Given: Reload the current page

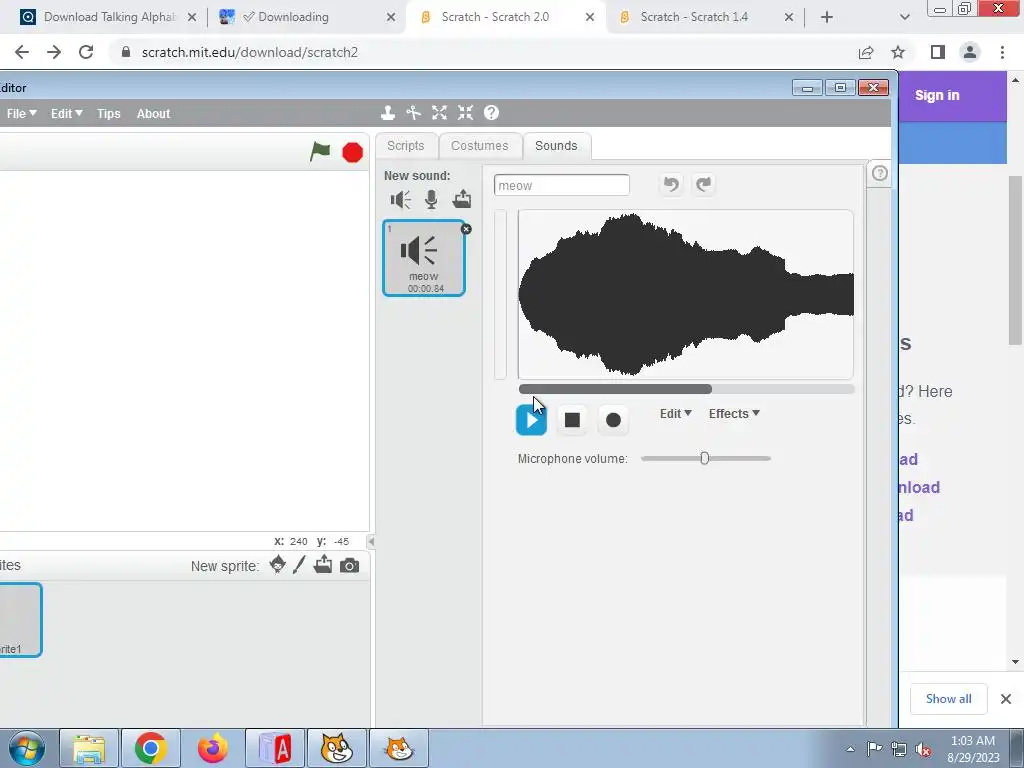Looking at the screenshot, I should (86, 52).
